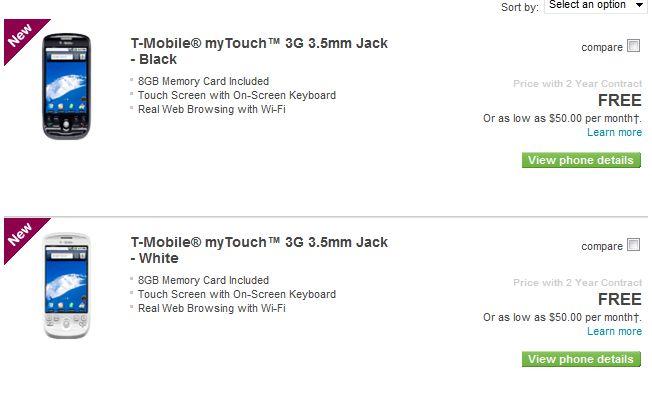652x401 pixels.
Task: Click the Black phone's Real Web Browsing bullet
Action: pyautogui.click(x=211, y=109)
